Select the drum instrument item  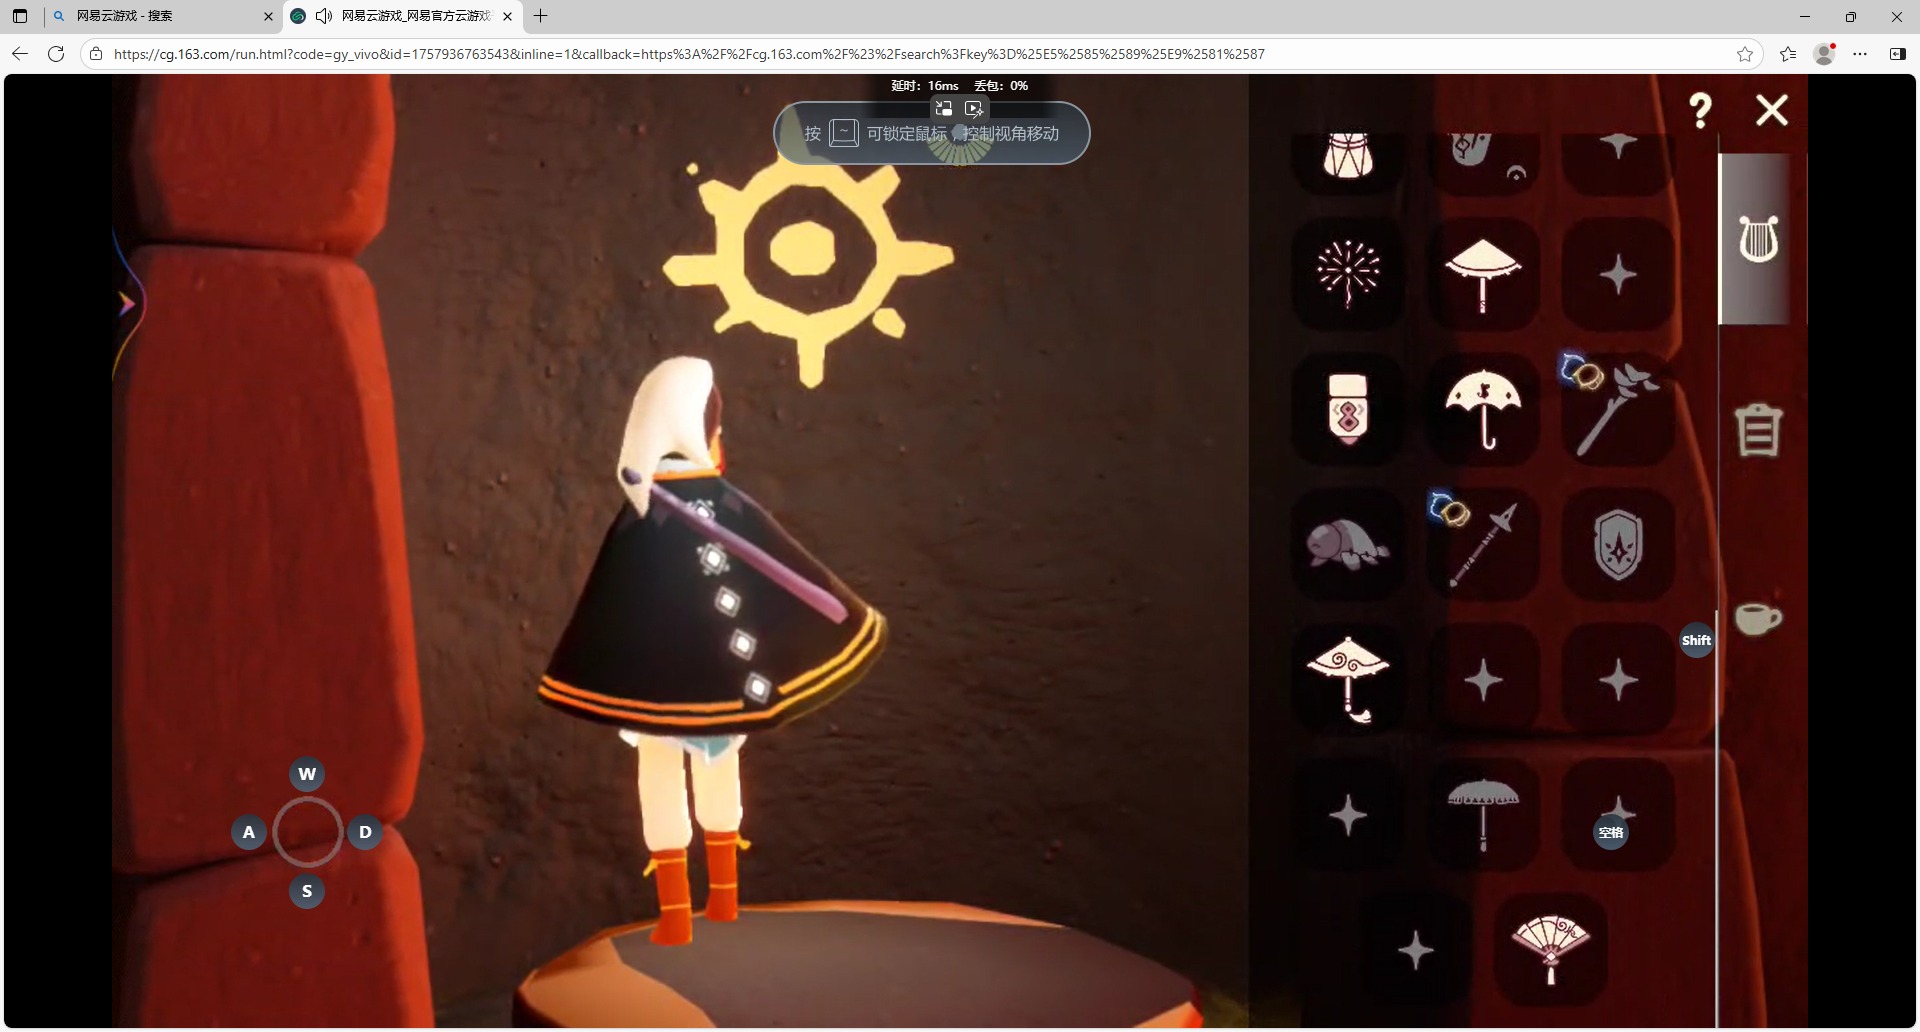[1348, 157]
